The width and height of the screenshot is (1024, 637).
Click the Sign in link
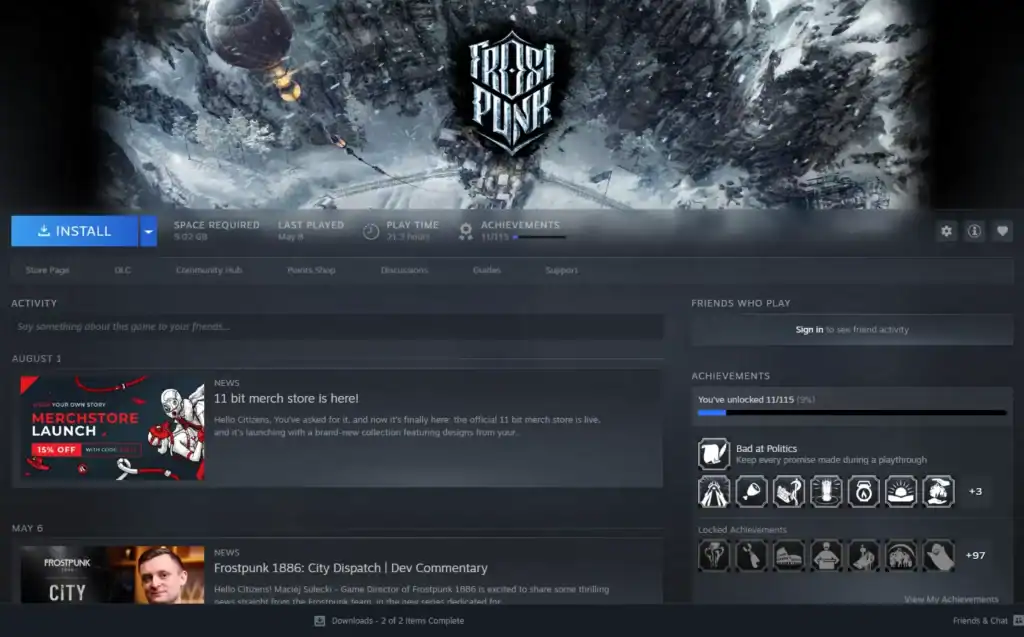(809, 329)
